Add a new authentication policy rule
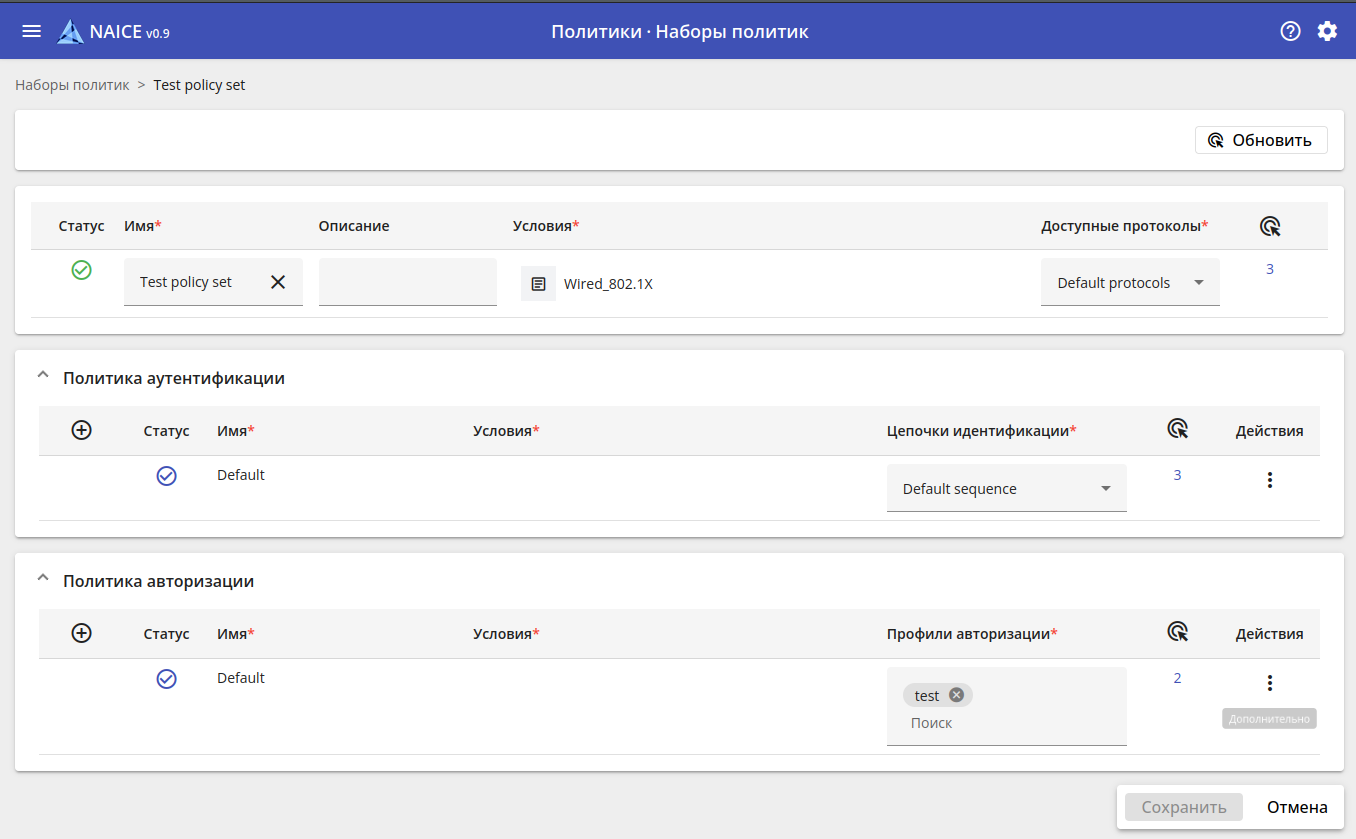Screen dimensions: 1356x839 tap(82, 430)
